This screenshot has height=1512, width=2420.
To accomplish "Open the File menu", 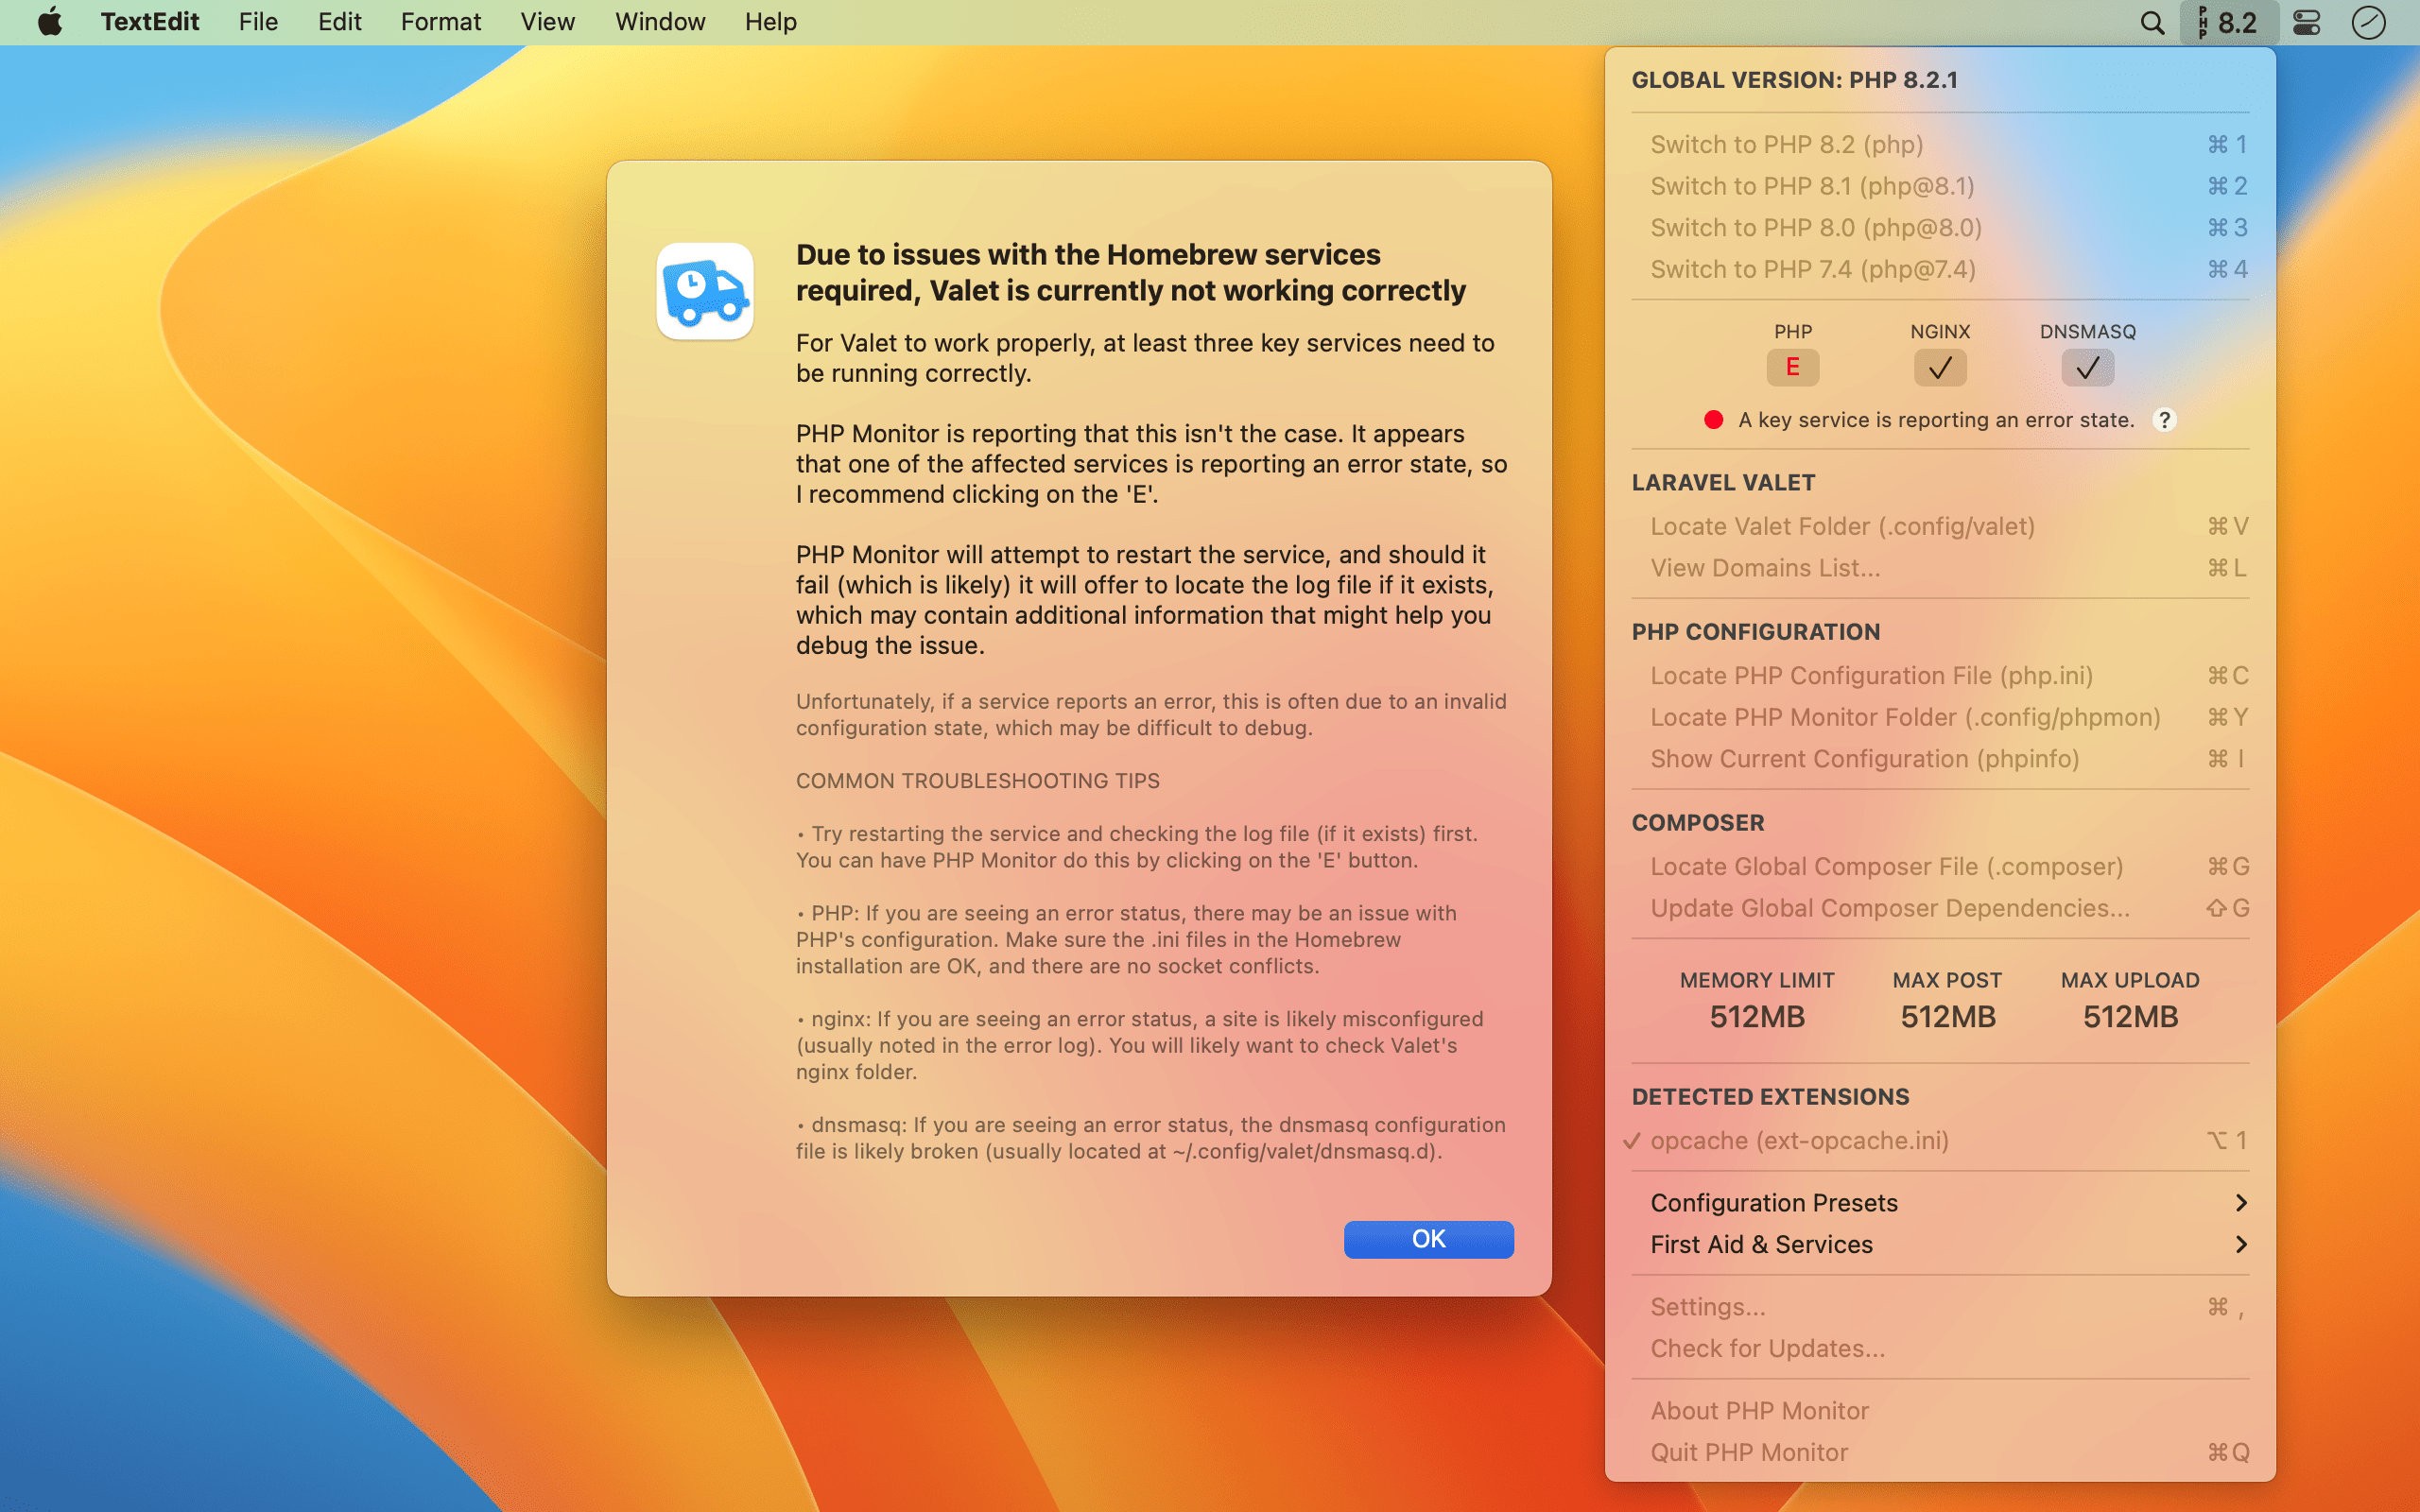I will tap(258, 22).
